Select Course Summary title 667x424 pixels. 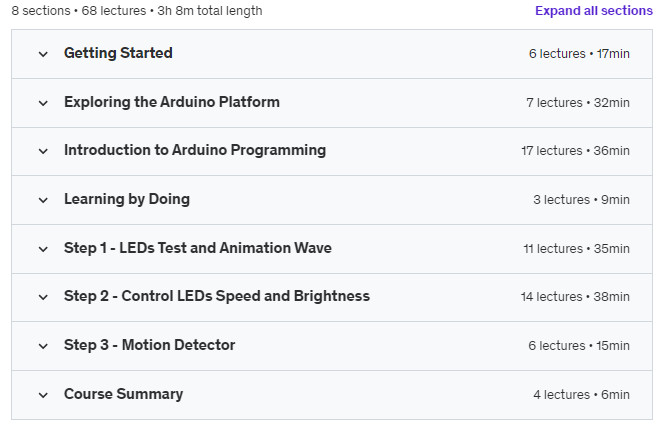click(123, 394)
